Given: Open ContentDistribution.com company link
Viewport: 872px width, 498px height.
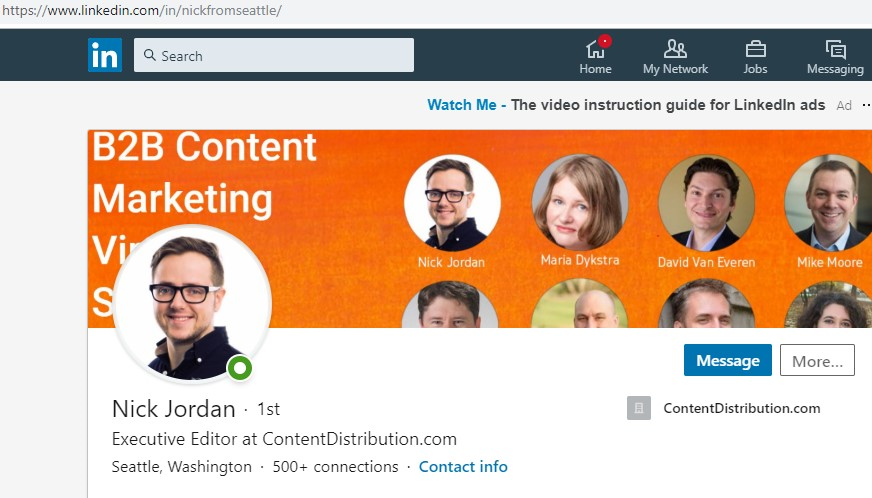Looking at the screenshot, I should [741, 408].
